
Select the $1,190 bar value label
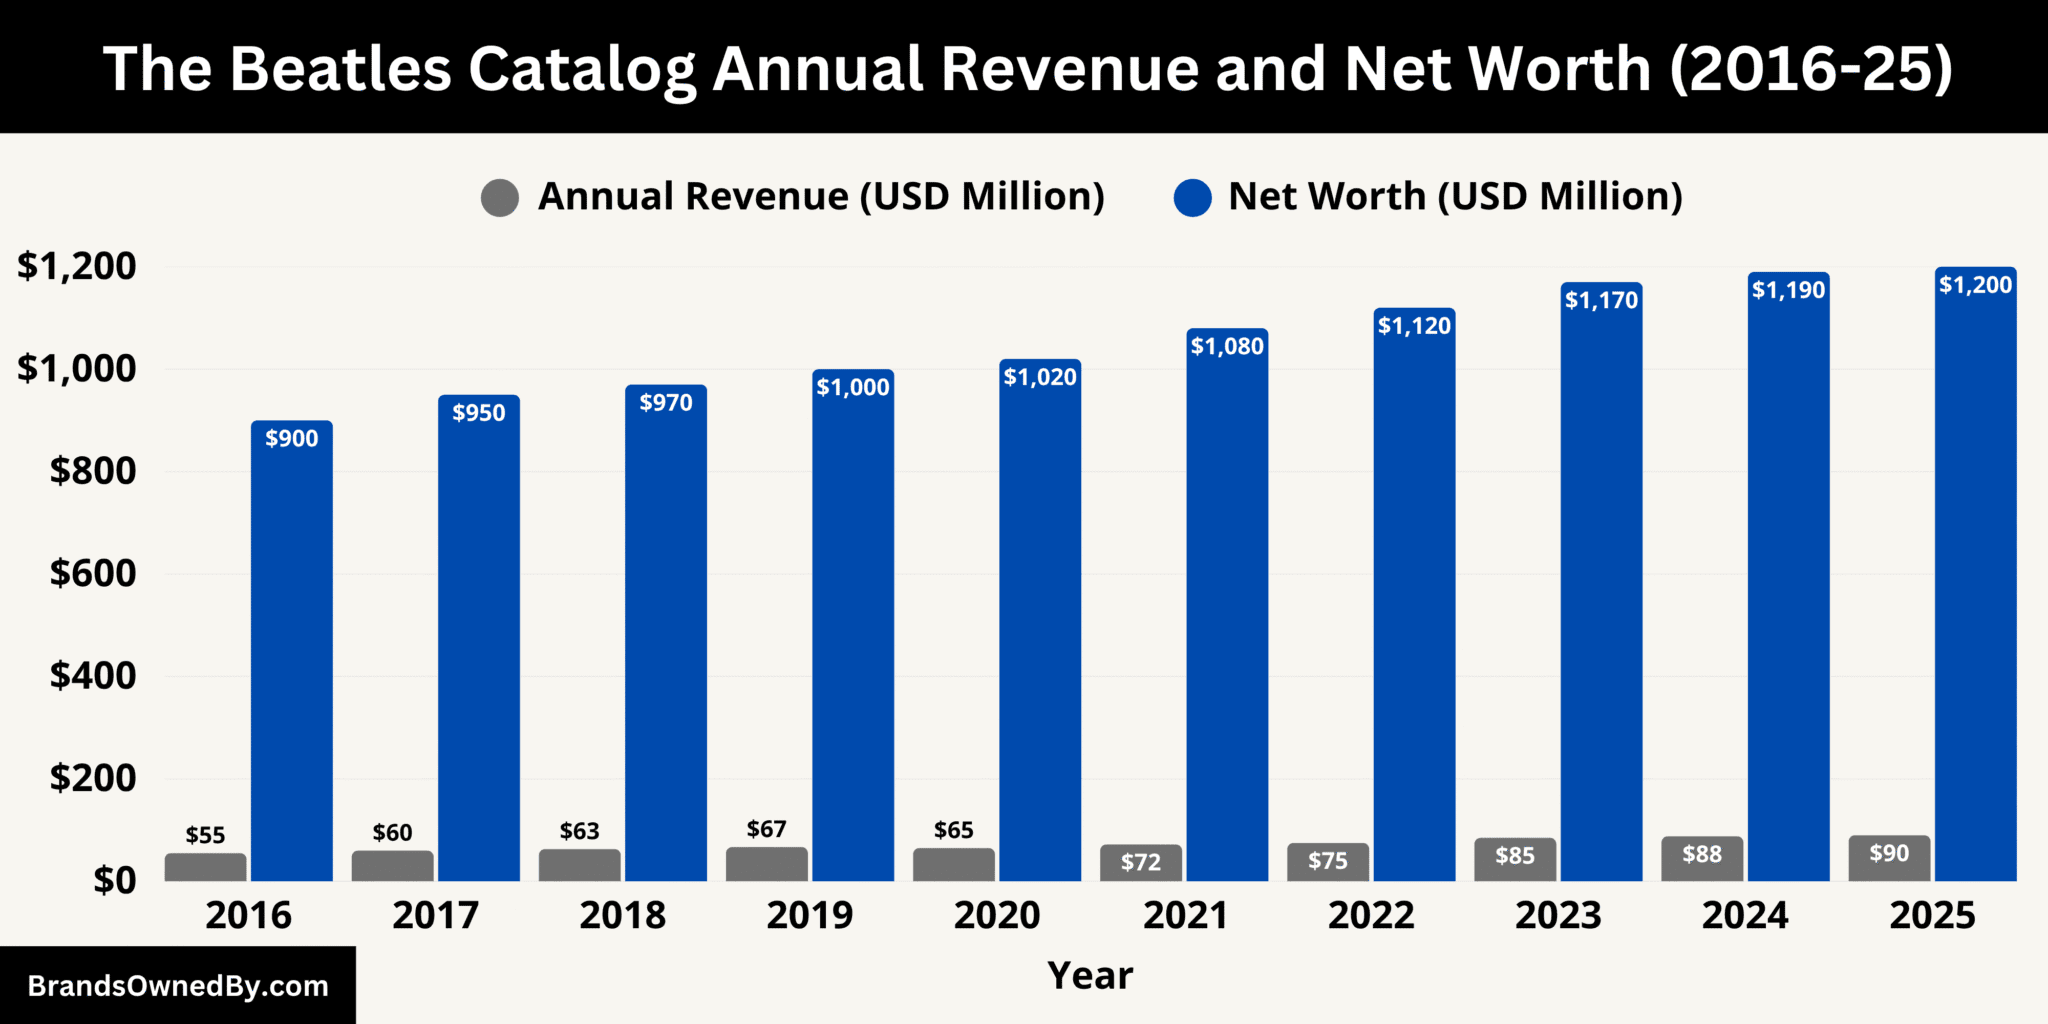pos(1788,290)
